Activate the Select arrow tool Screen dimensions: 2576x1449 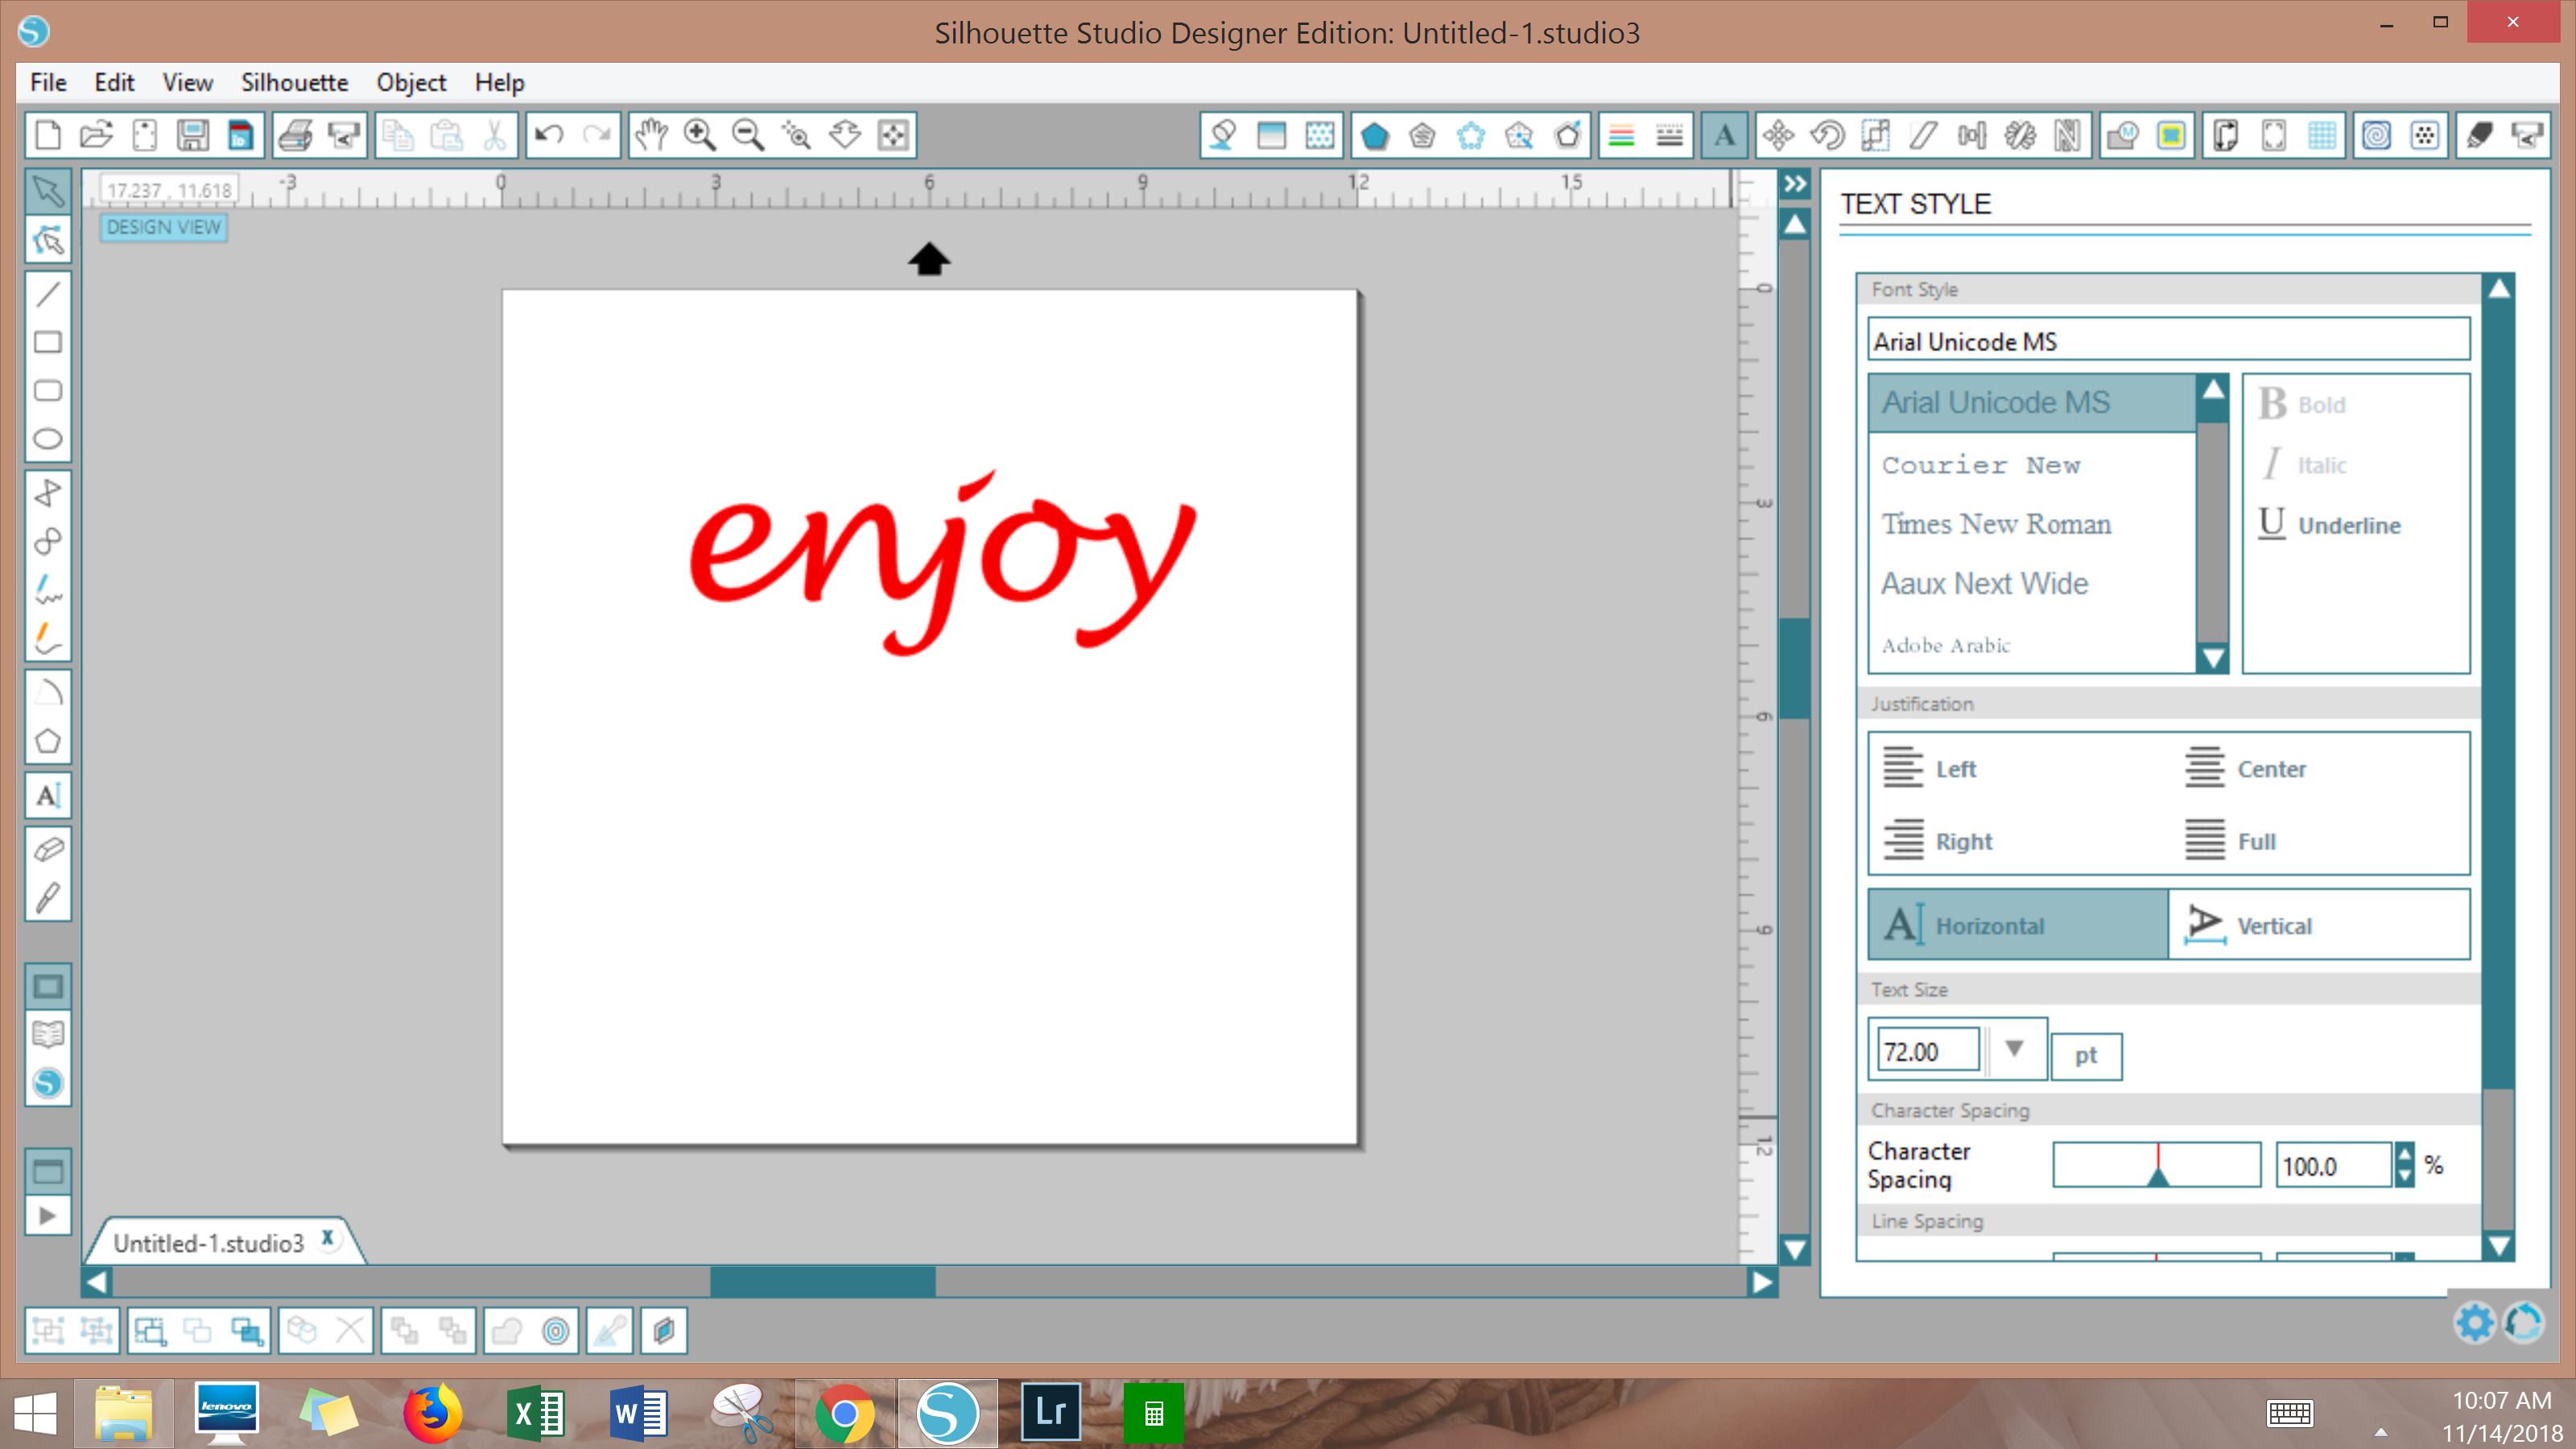[x=48, y=191]
